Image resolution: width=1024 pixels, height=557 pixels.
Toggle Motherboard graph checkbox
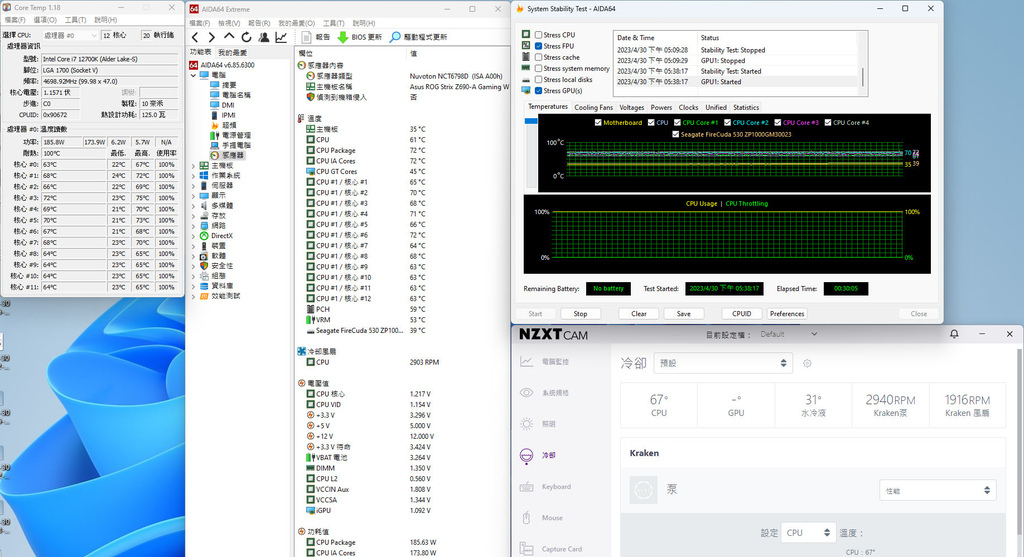(598, 122)
